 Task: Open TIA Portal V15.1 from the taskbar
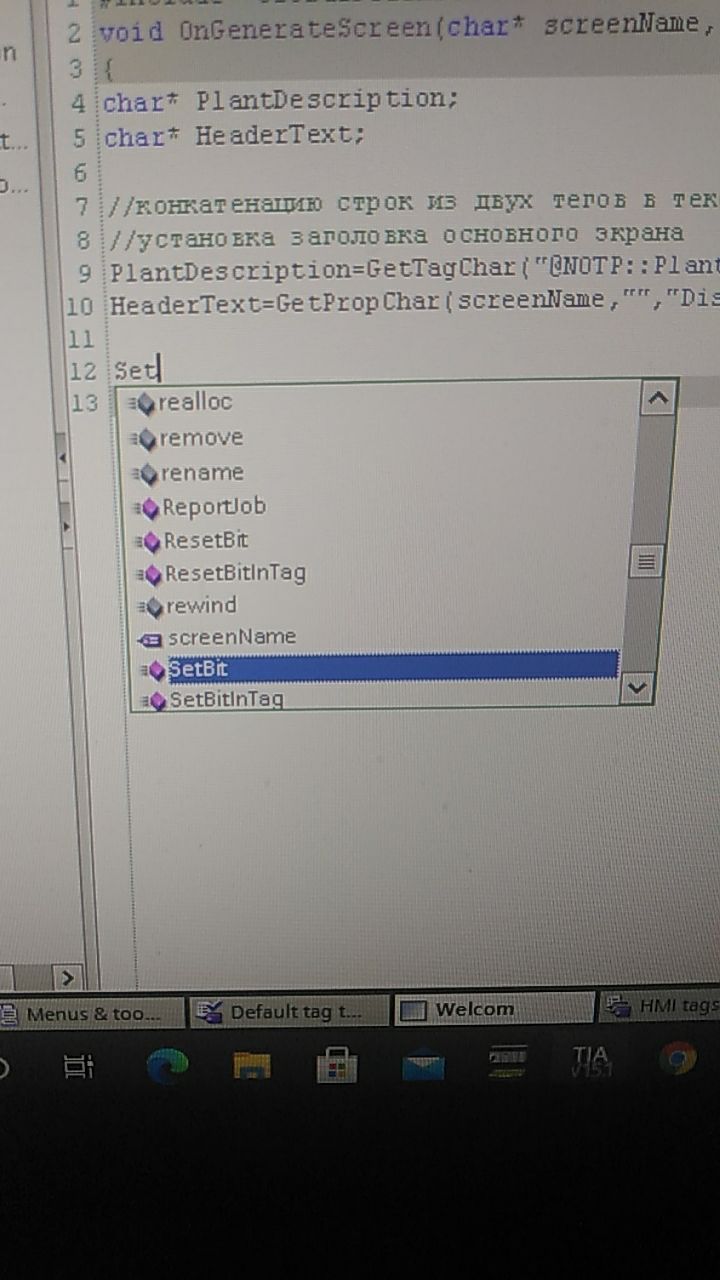point(589,1062)
